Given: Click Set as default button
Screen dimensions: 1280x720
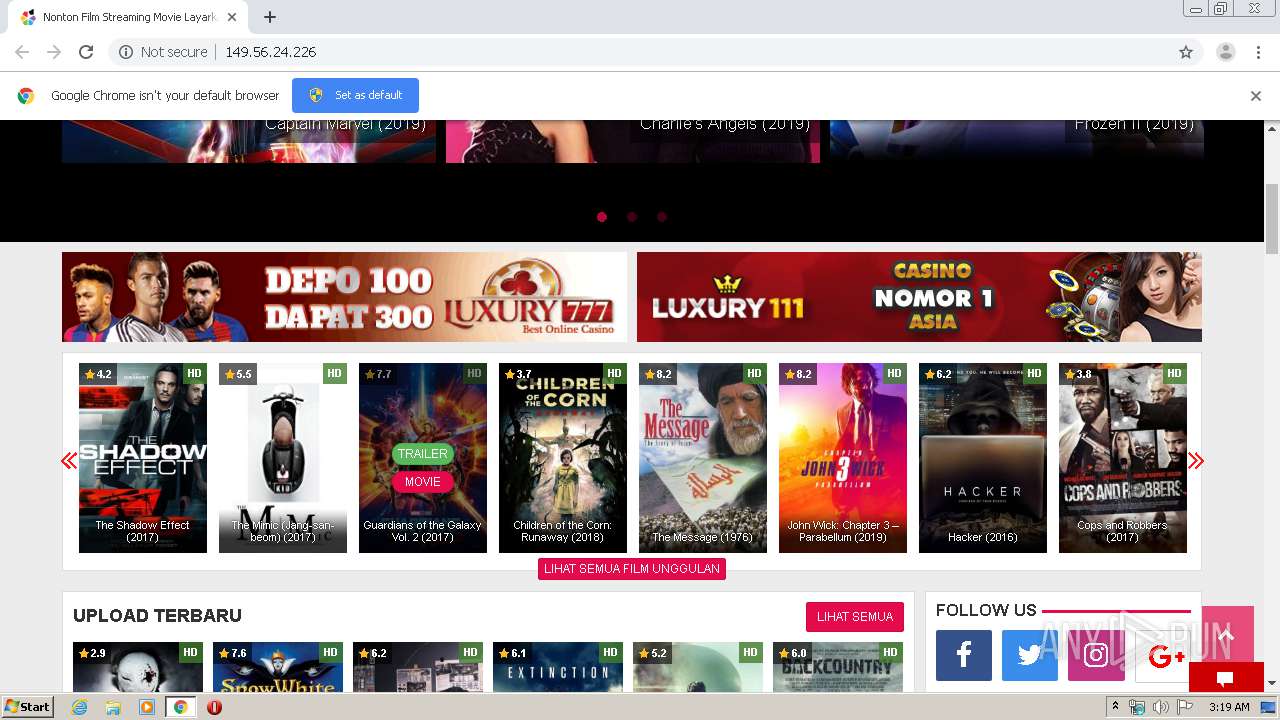Looking at the screenshot, I should [355, 95].
